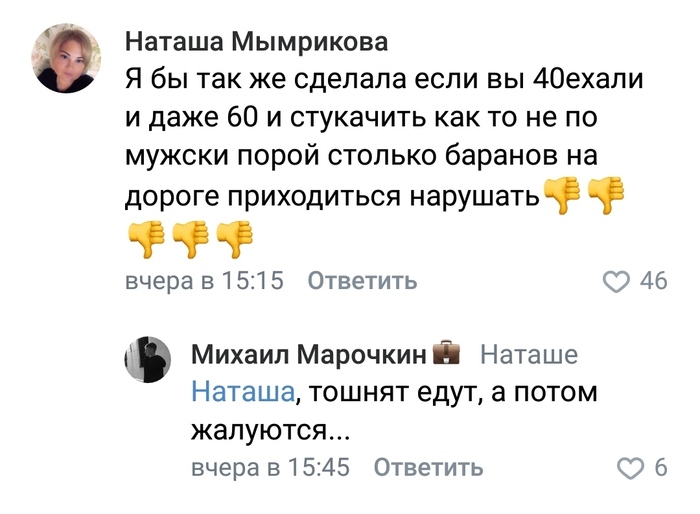Like Михаил Марочкин's reply with the heart
Image resolution: width=700 pixels, height=514 pixels.
tap(631, 467)
